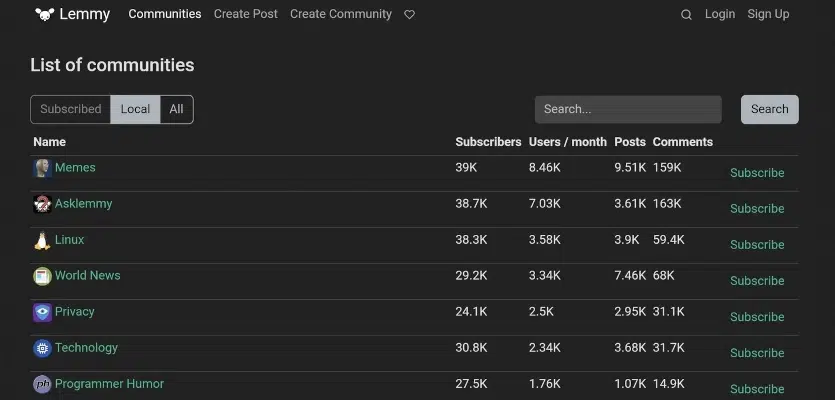Click the World News community icon

click(x=42, y=276)
